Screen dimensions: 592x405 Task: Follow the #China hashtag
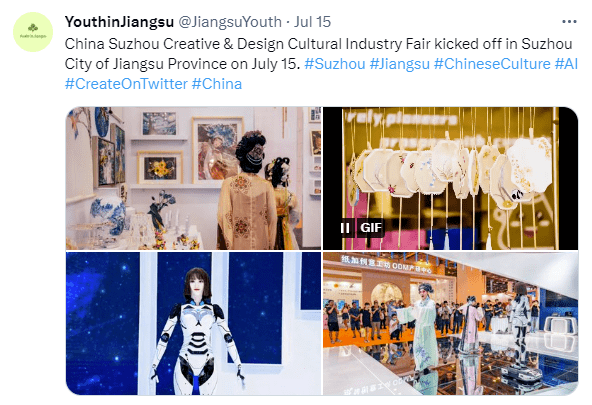click(x=217, y=84)
